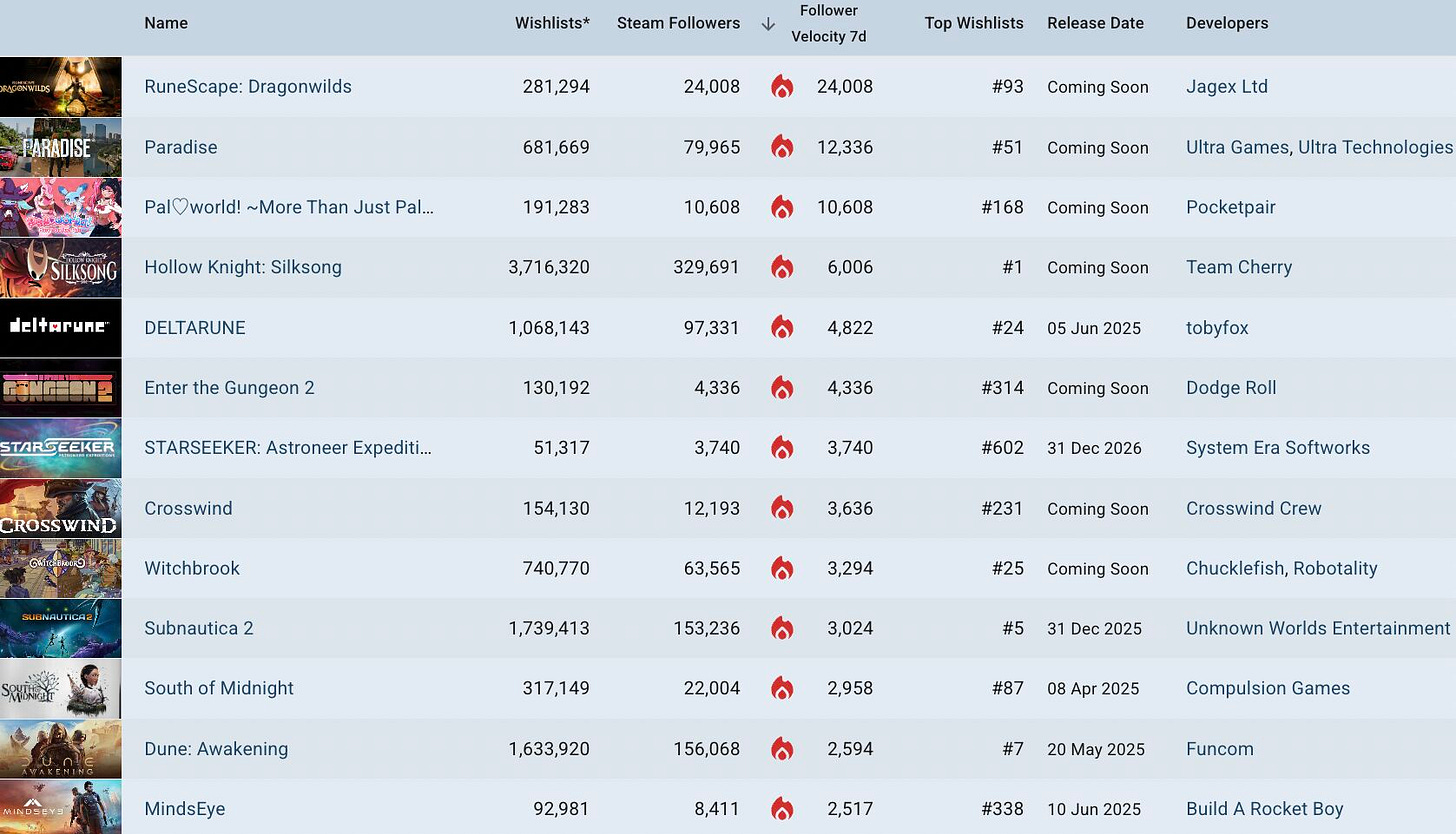Image resolution: width=1456 pixels, height=834 pixels.
Task: Open the MindsEye game link
Action: (x=185, y=809)
